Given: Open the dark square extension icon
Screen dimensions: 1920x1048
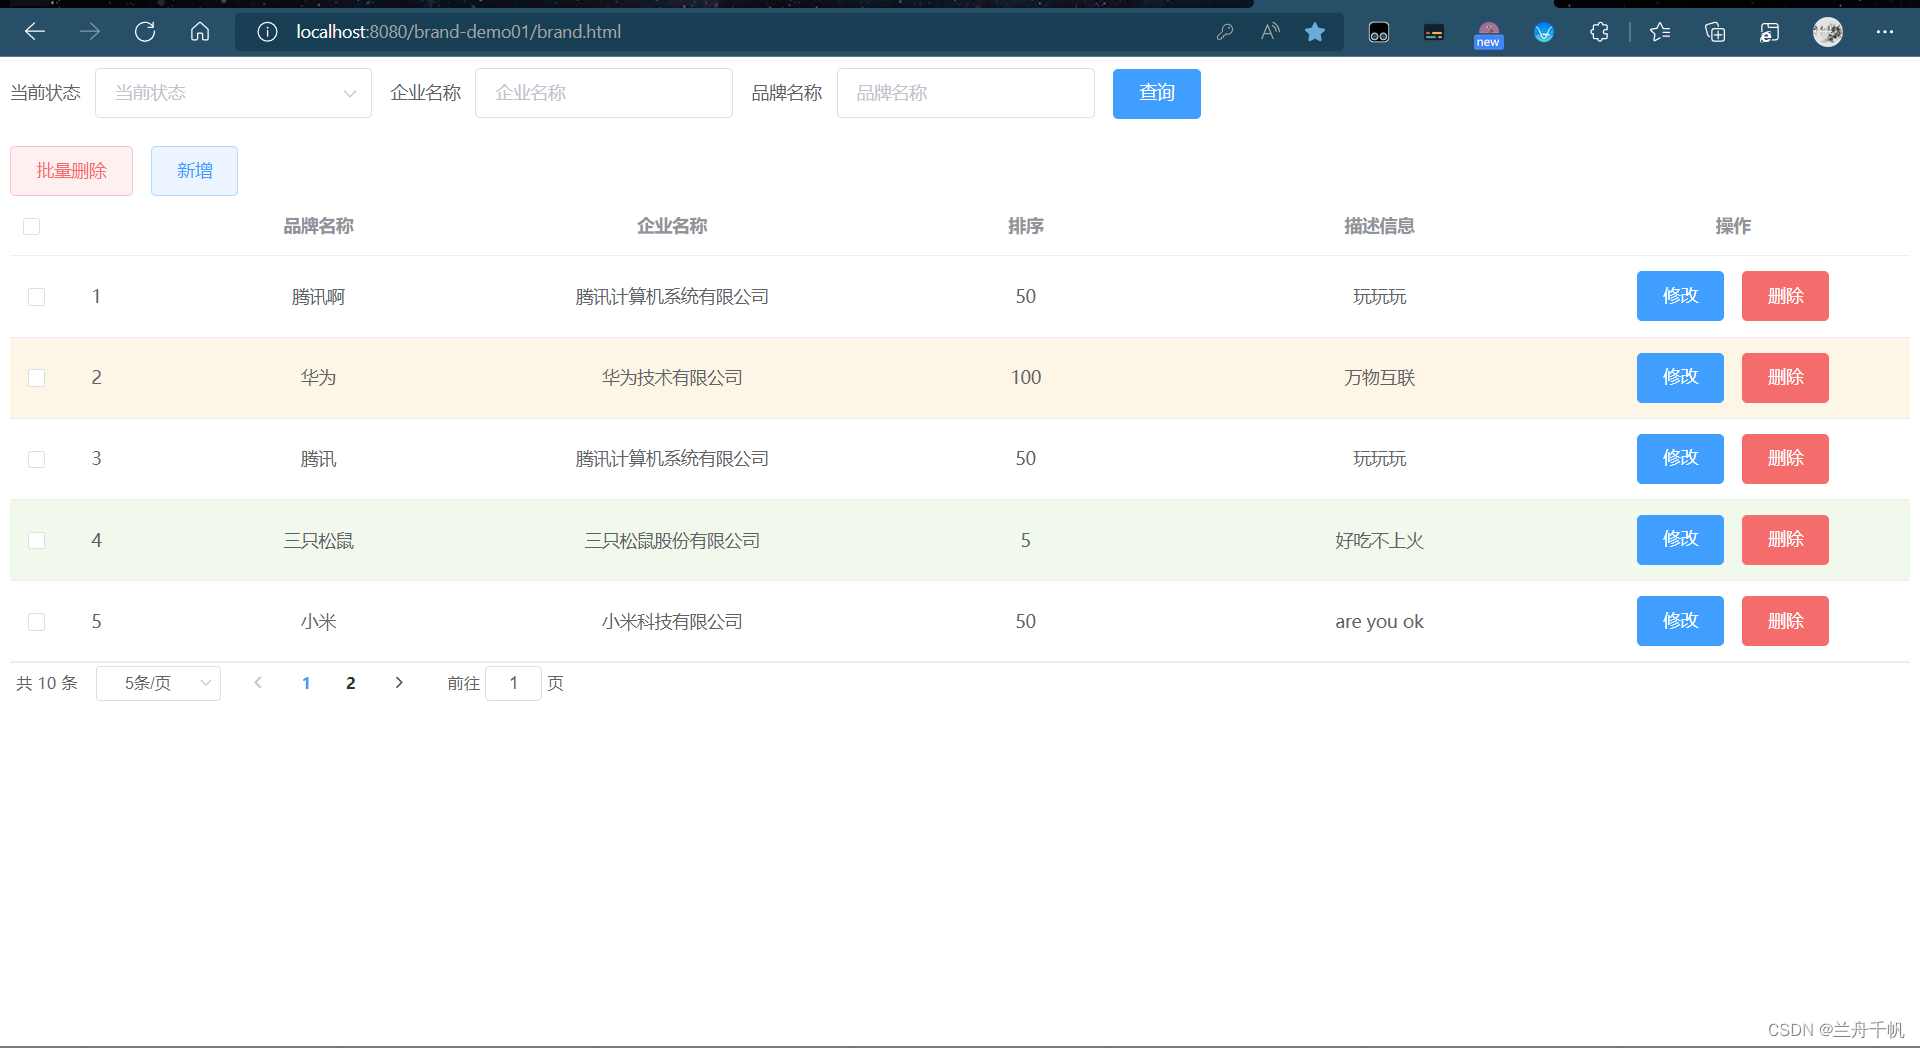Looking at the screenshot, I should 1434,32.
